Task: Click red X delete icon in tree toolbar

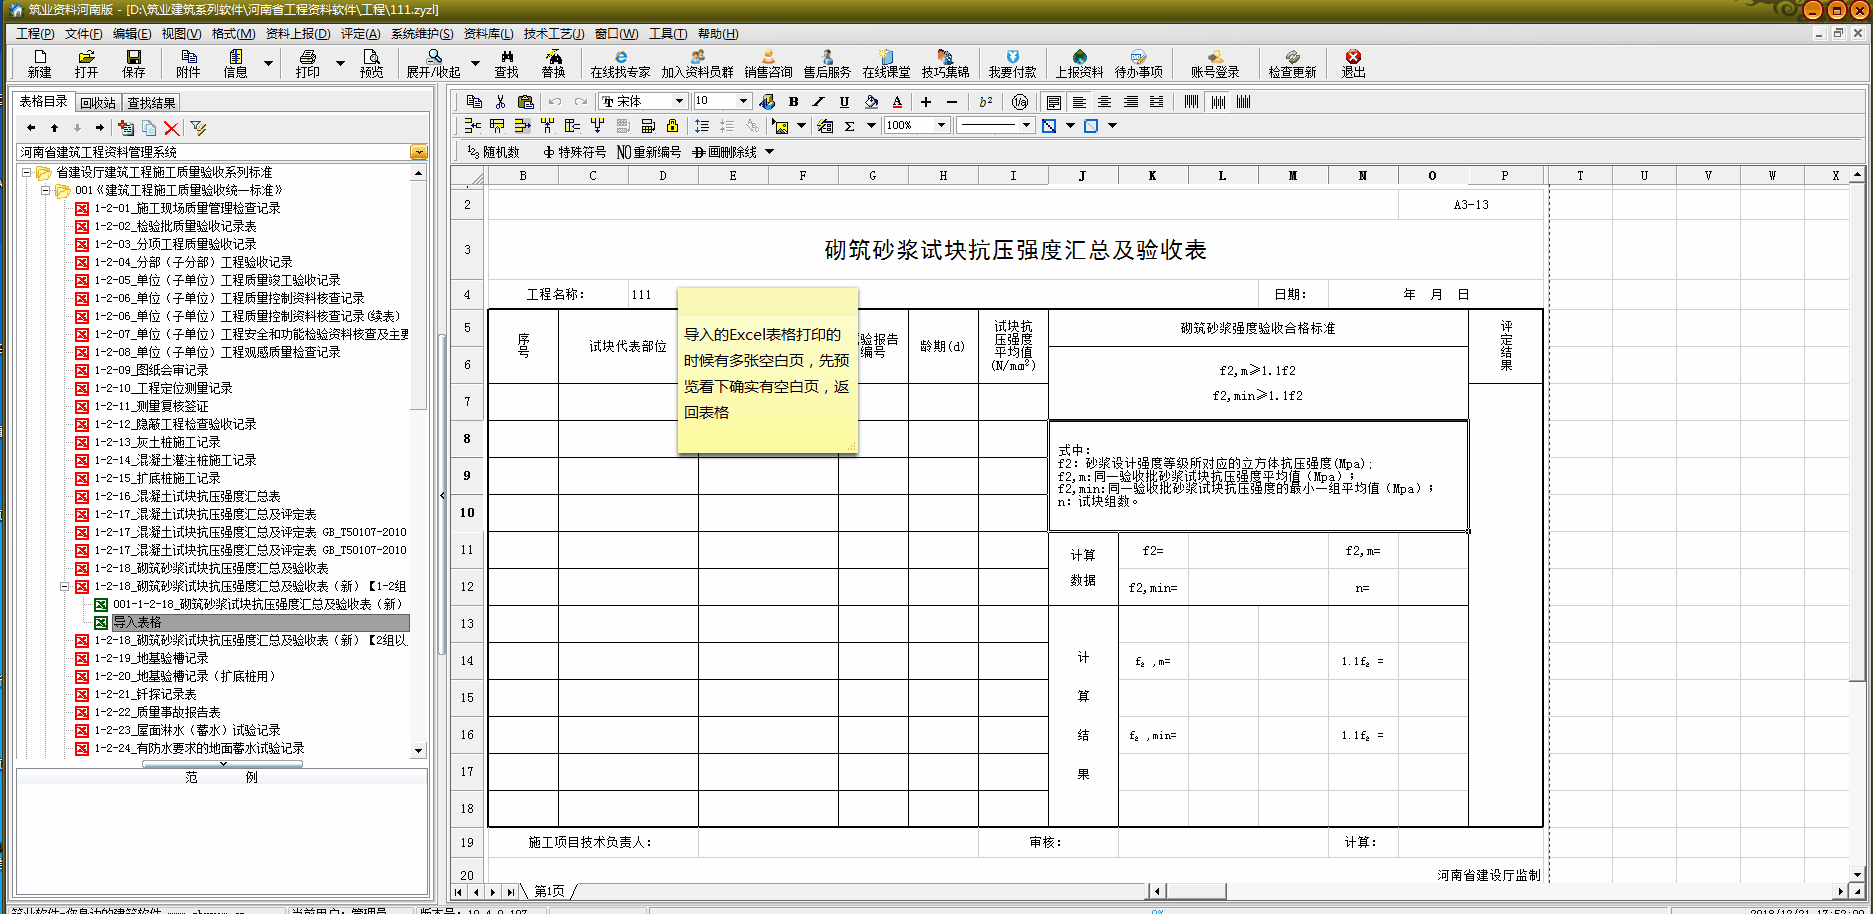Action: point(172,128)
